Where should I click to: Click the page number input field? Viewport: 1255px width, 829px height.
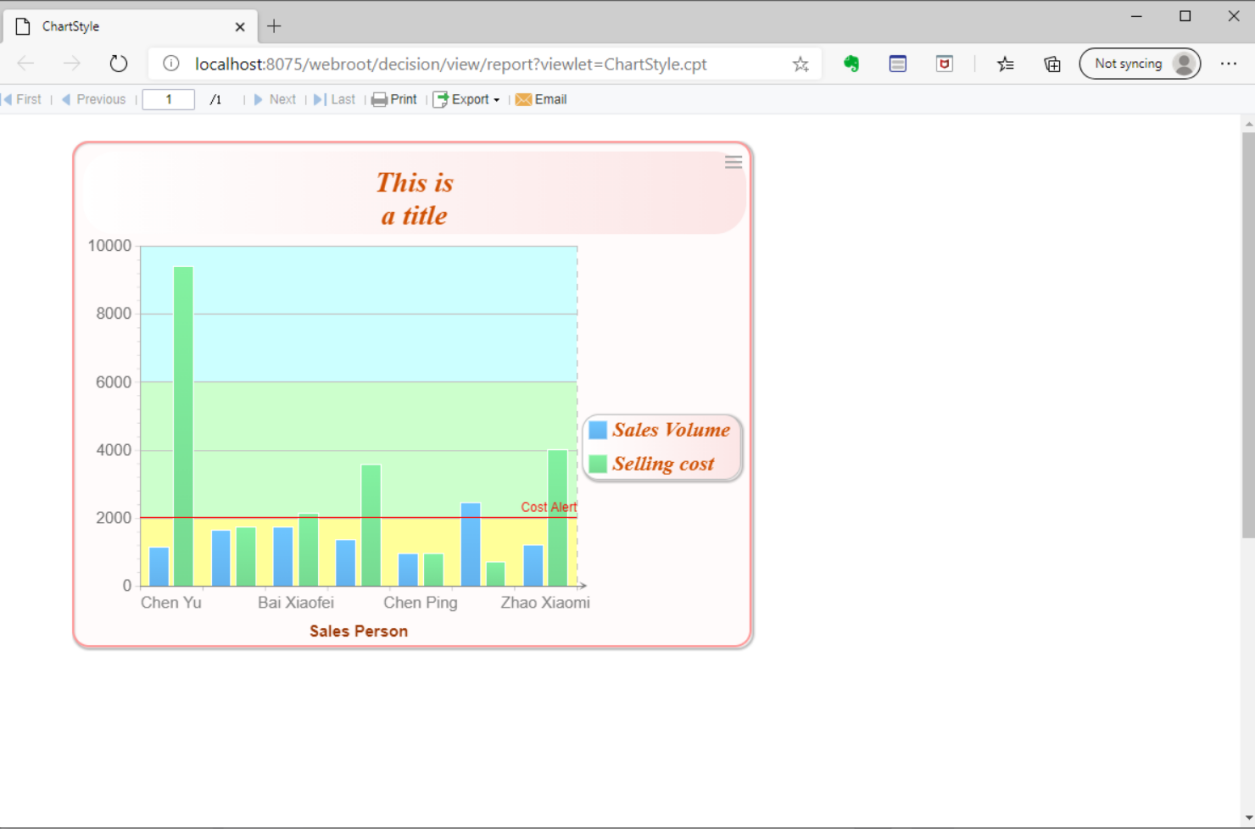point(167,99)
